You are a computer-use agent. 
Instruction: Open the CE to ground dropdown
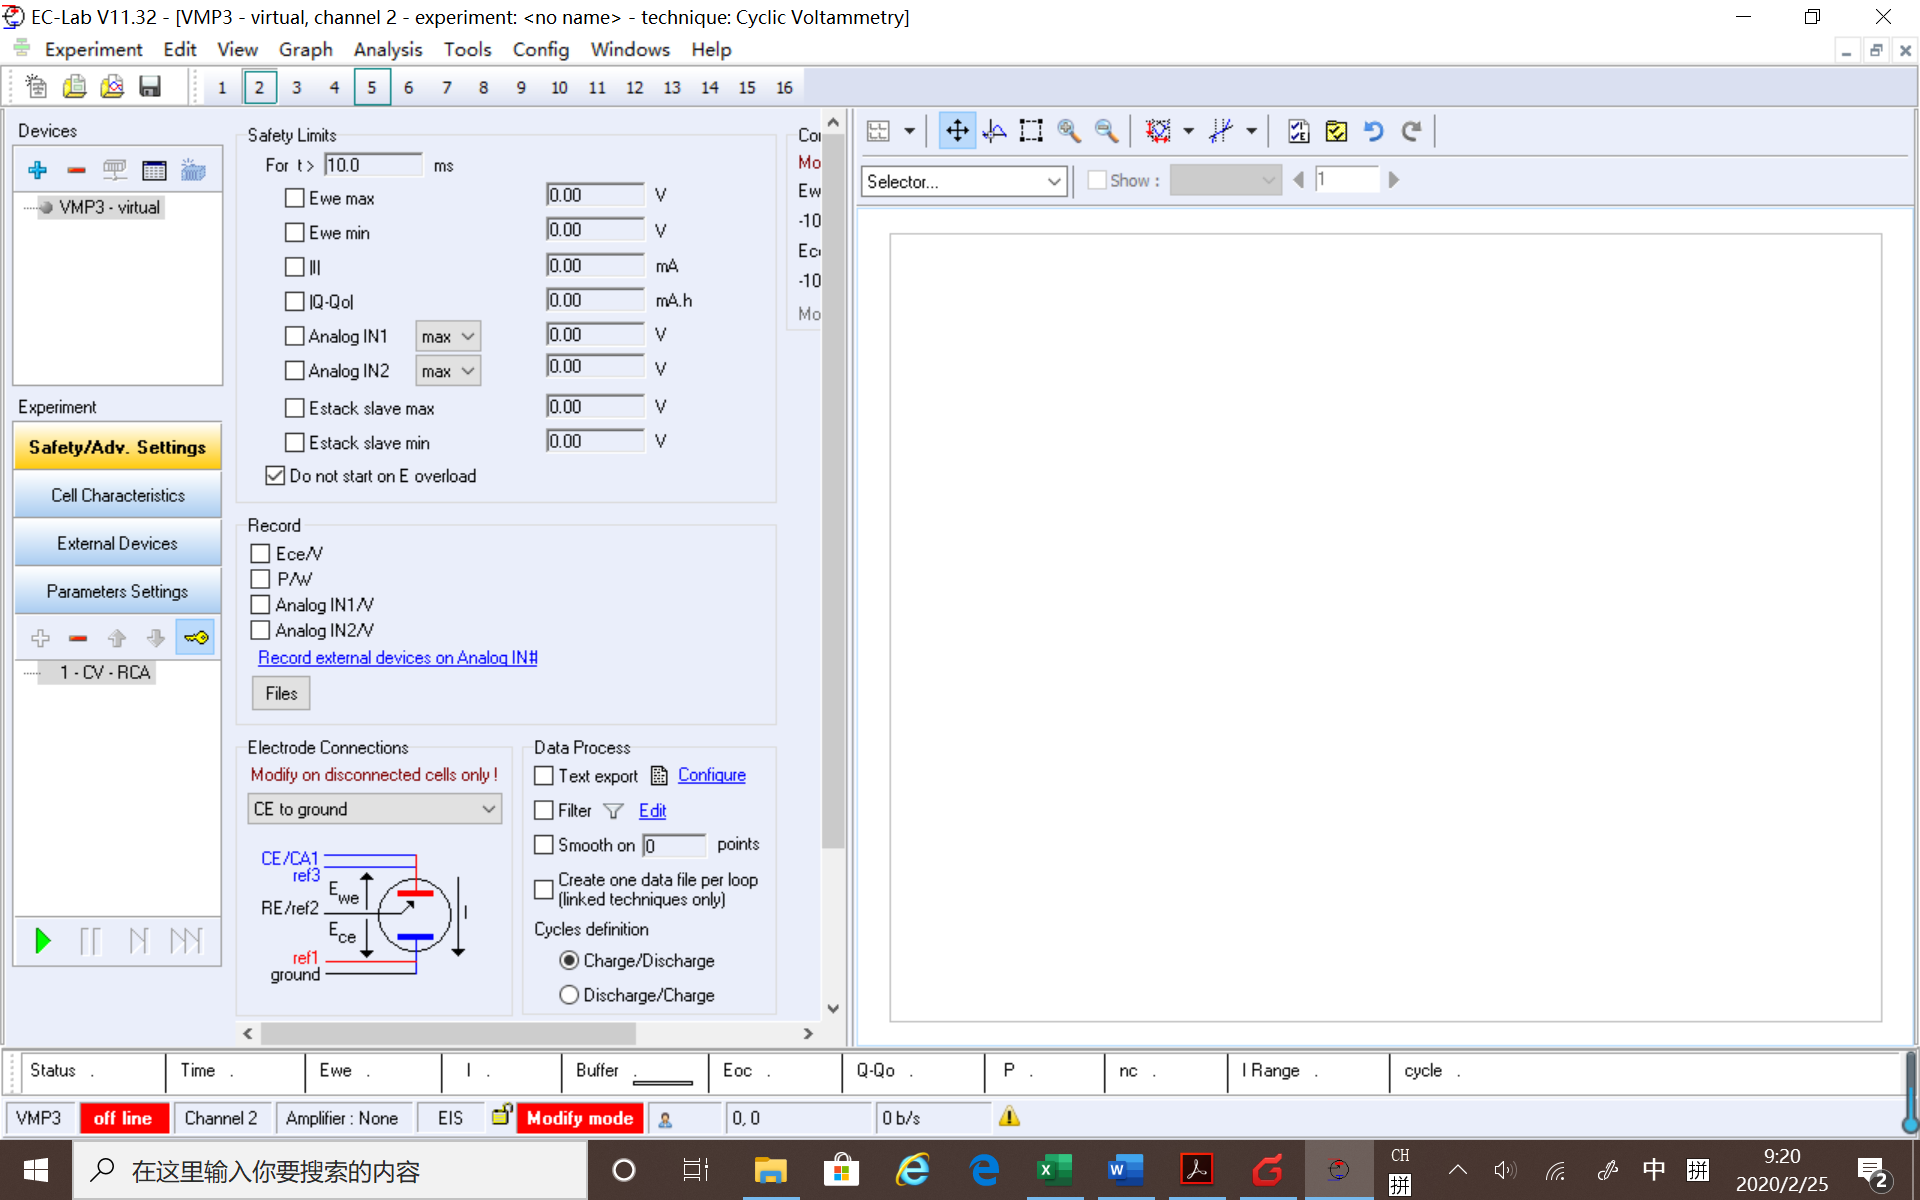(x=374, y=809)
